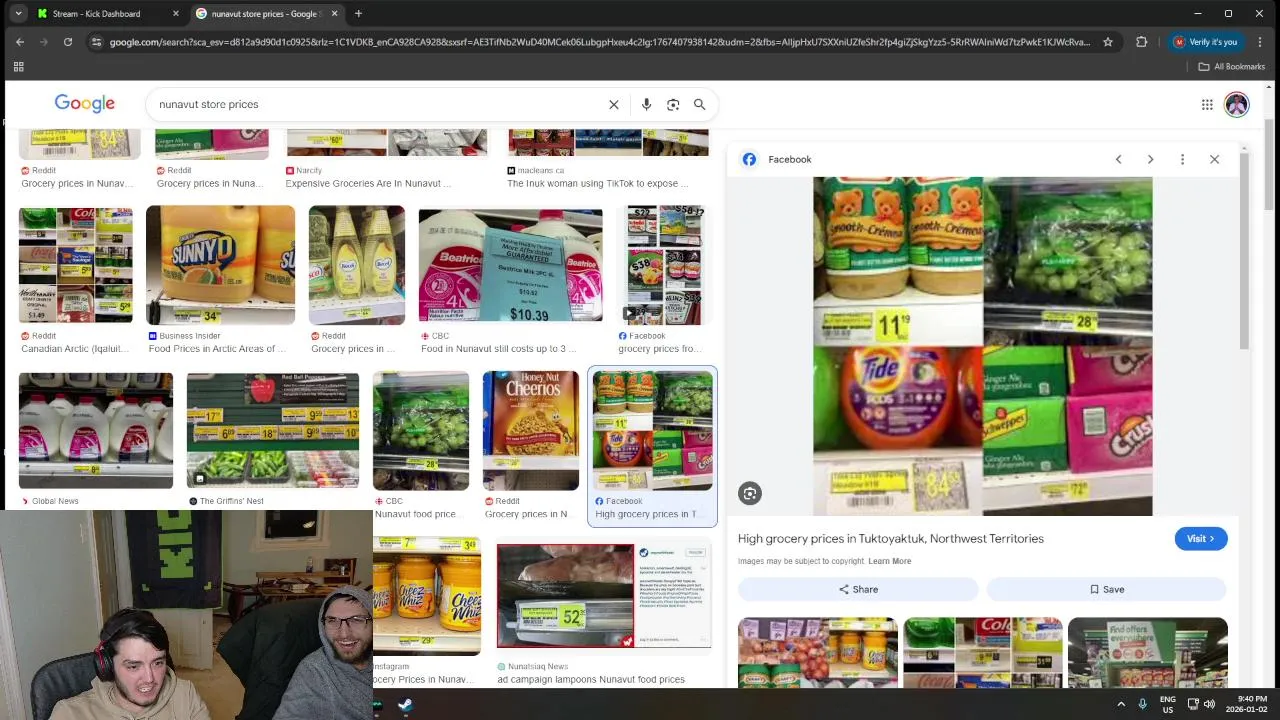The width and height of the screenshot is (1280, 720).
Task: Show next image in preview panel
Action: click(1150, 159)
